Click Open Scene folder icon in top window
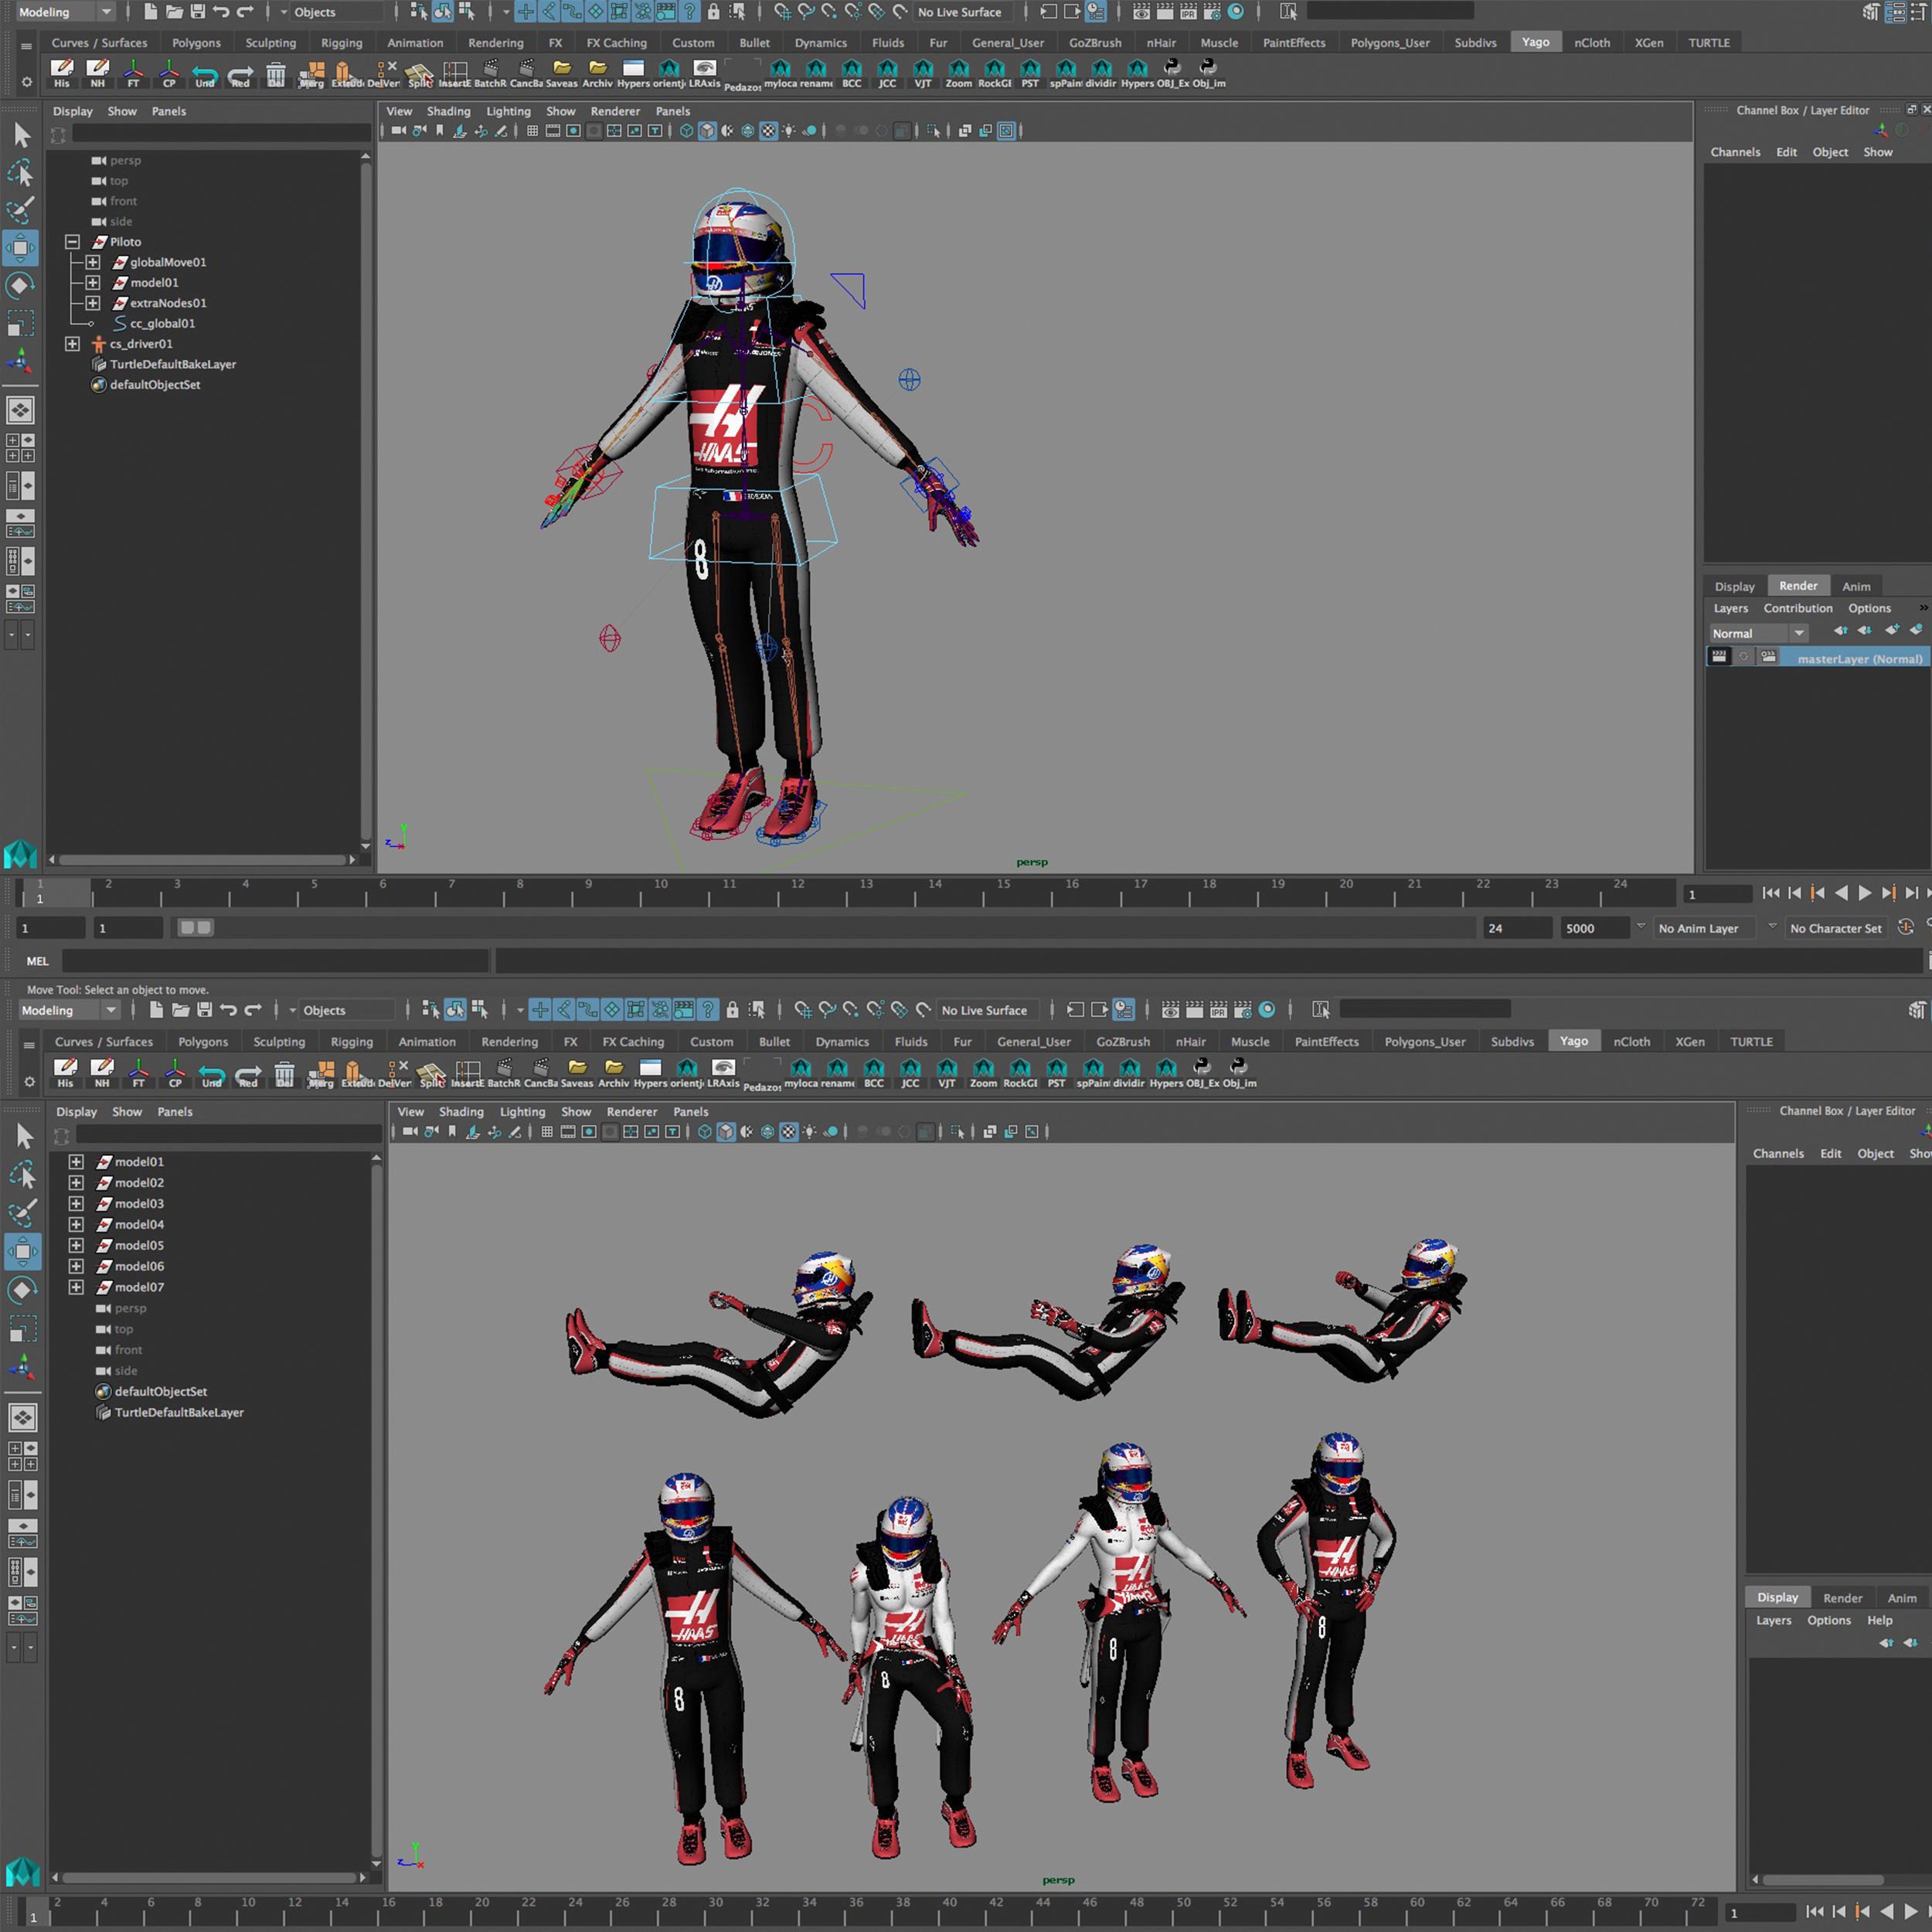Viewport: 1932px width, 1932px height. click(x=174, y=12)
